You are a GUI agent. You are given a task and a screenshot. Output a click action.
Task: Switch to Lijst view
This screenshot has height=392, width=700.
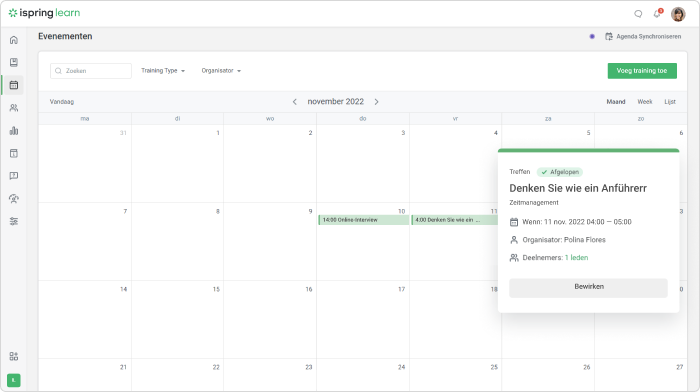670,102
